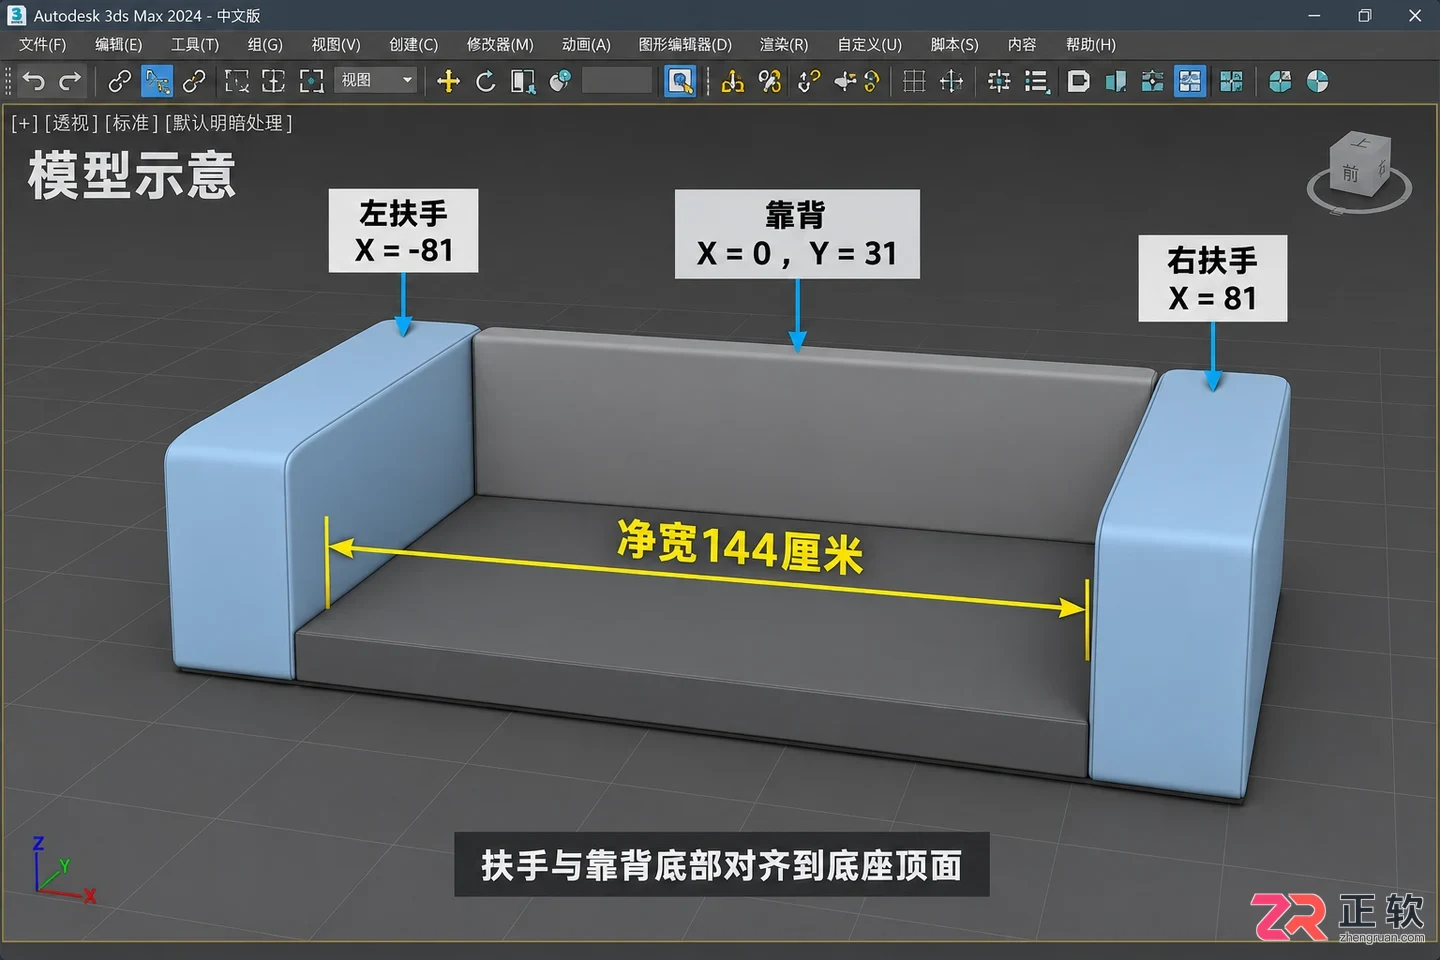Open the list-lines layer icon
The height and width of the screenshot is (960, 1440).
tap(1037, 81)
